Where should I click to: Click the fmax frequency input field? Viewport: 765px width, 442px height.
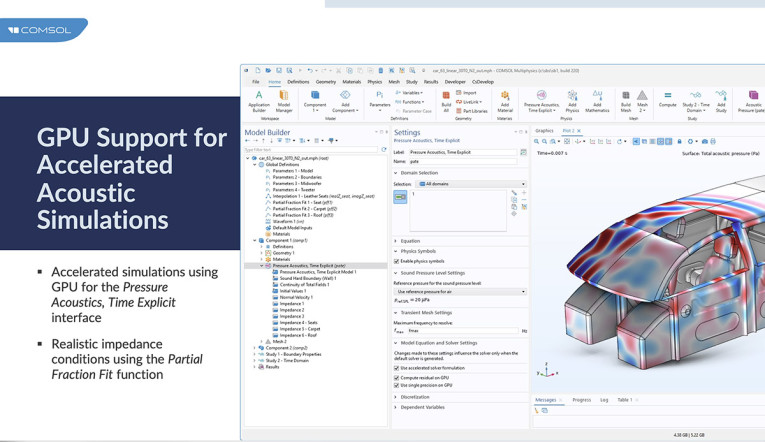(x=463, y=331)
